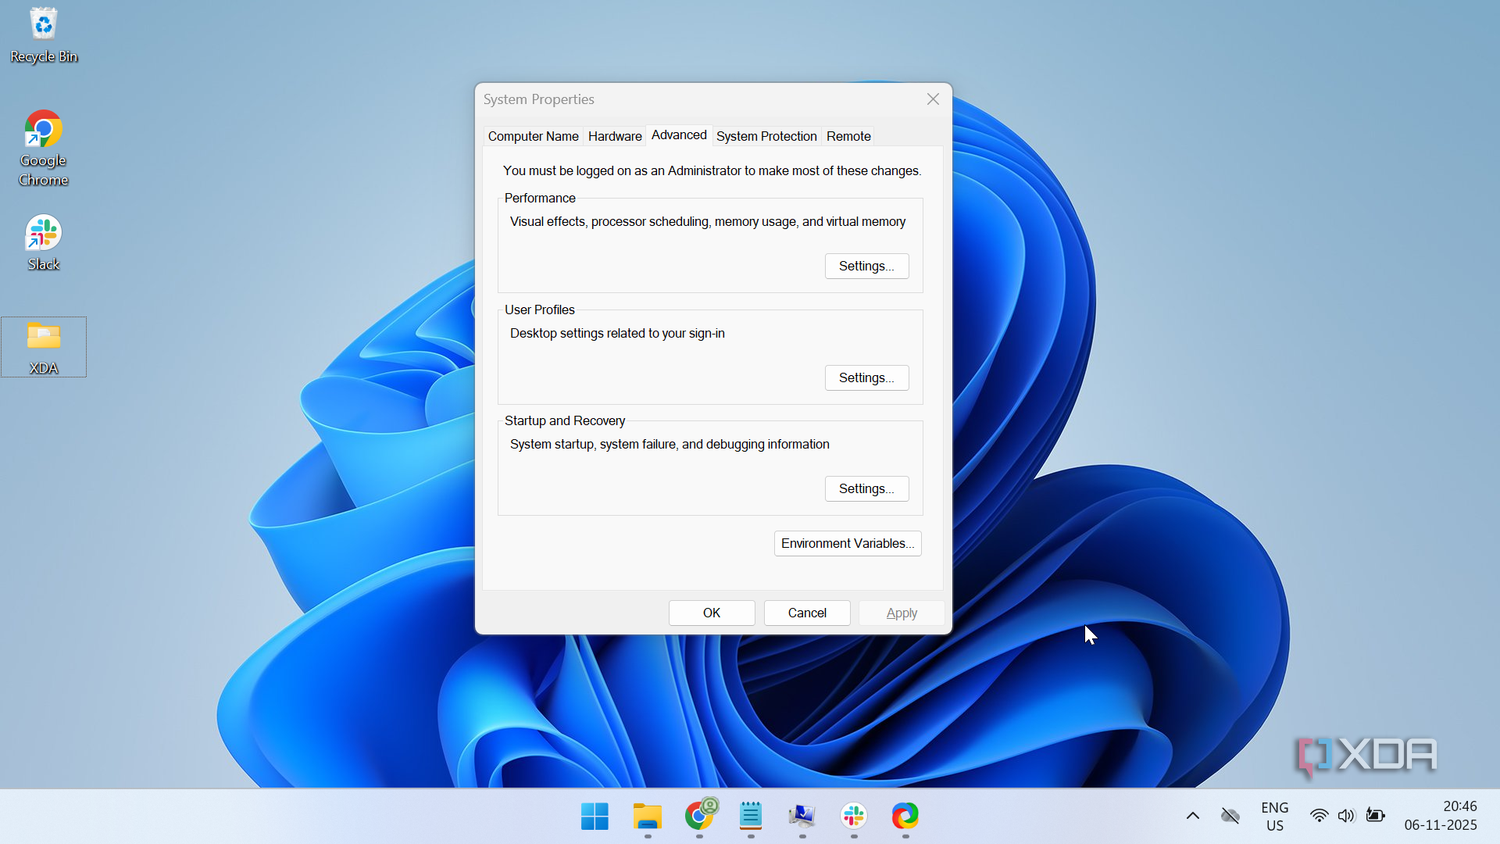The image size is (1500, 844).
Task: Launch Google Chrome from the desktop
Action: click(43, 145)
